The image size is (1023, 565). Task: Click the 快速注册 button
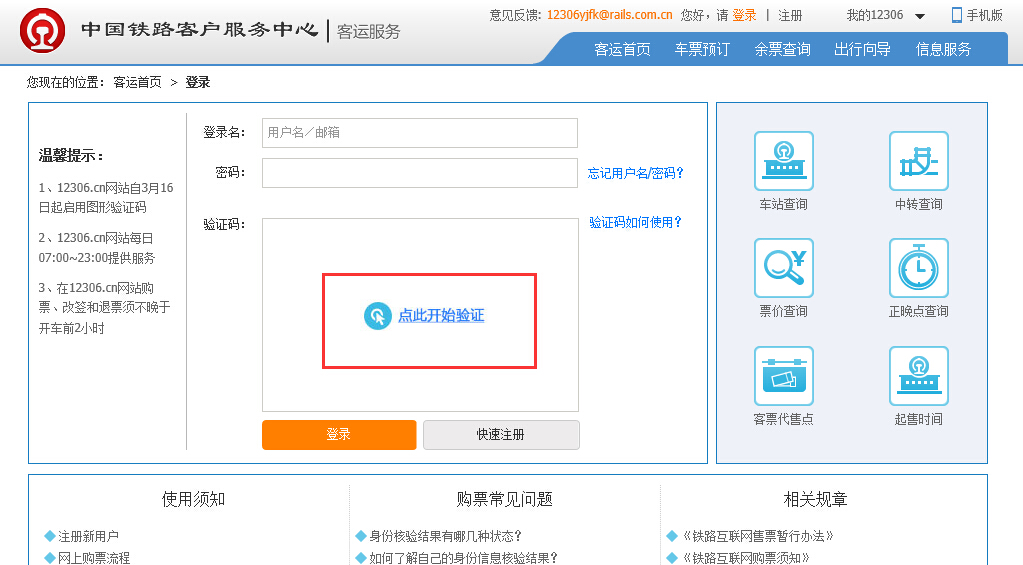[x=501, y=435]
